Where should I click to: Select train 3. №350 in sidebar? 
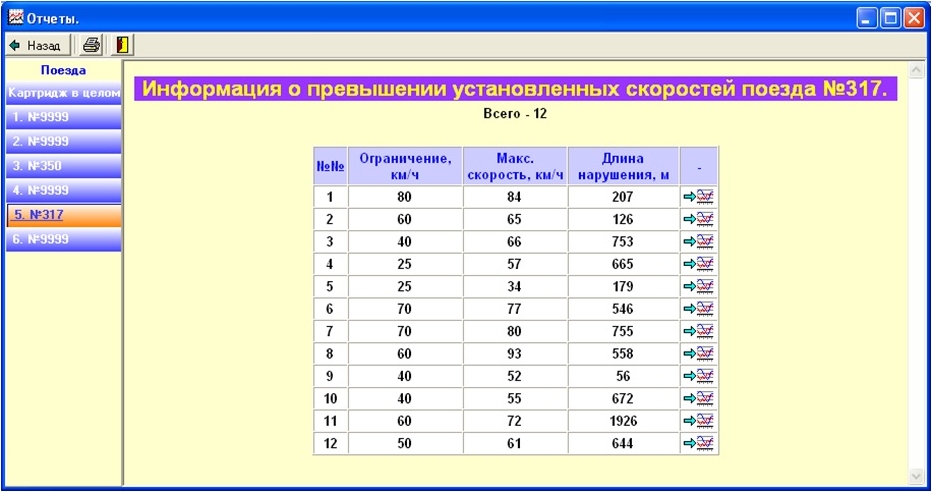click(64, 166)
